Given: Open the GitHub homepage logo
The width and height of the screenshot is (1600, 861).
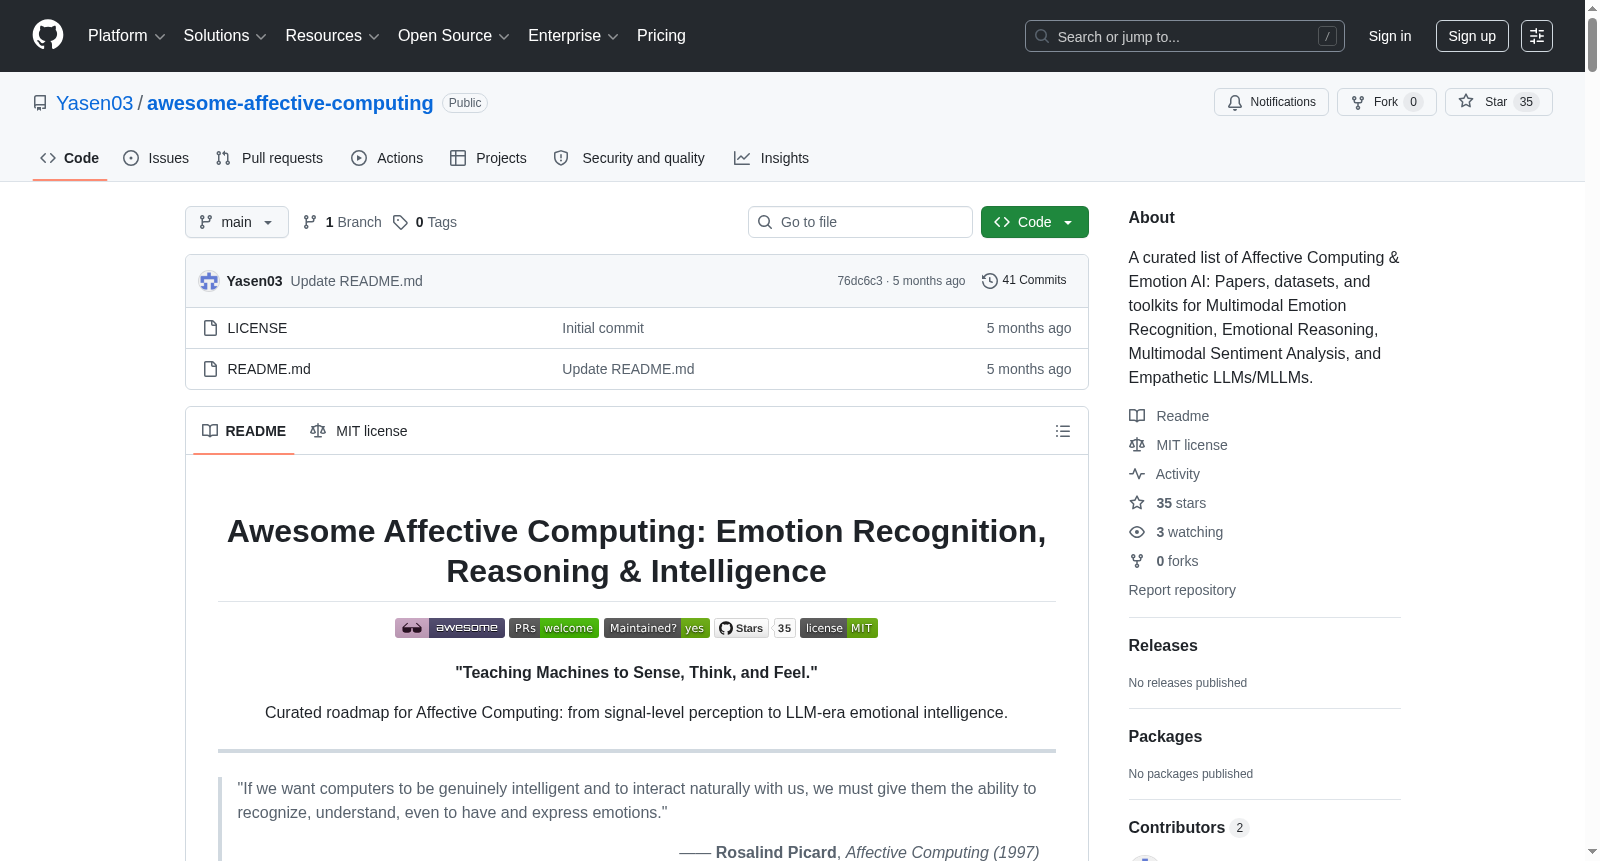Looking at the screenshot, I should coord(48,35).
